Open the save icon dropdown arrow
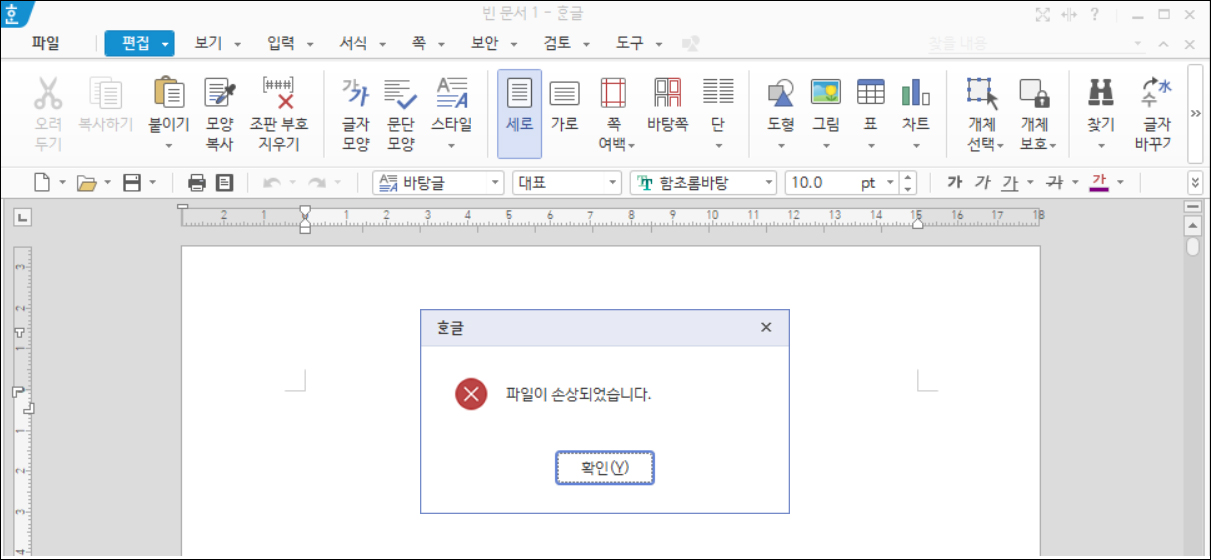This screenshot has height=560, width=1211. click(153, 183)
